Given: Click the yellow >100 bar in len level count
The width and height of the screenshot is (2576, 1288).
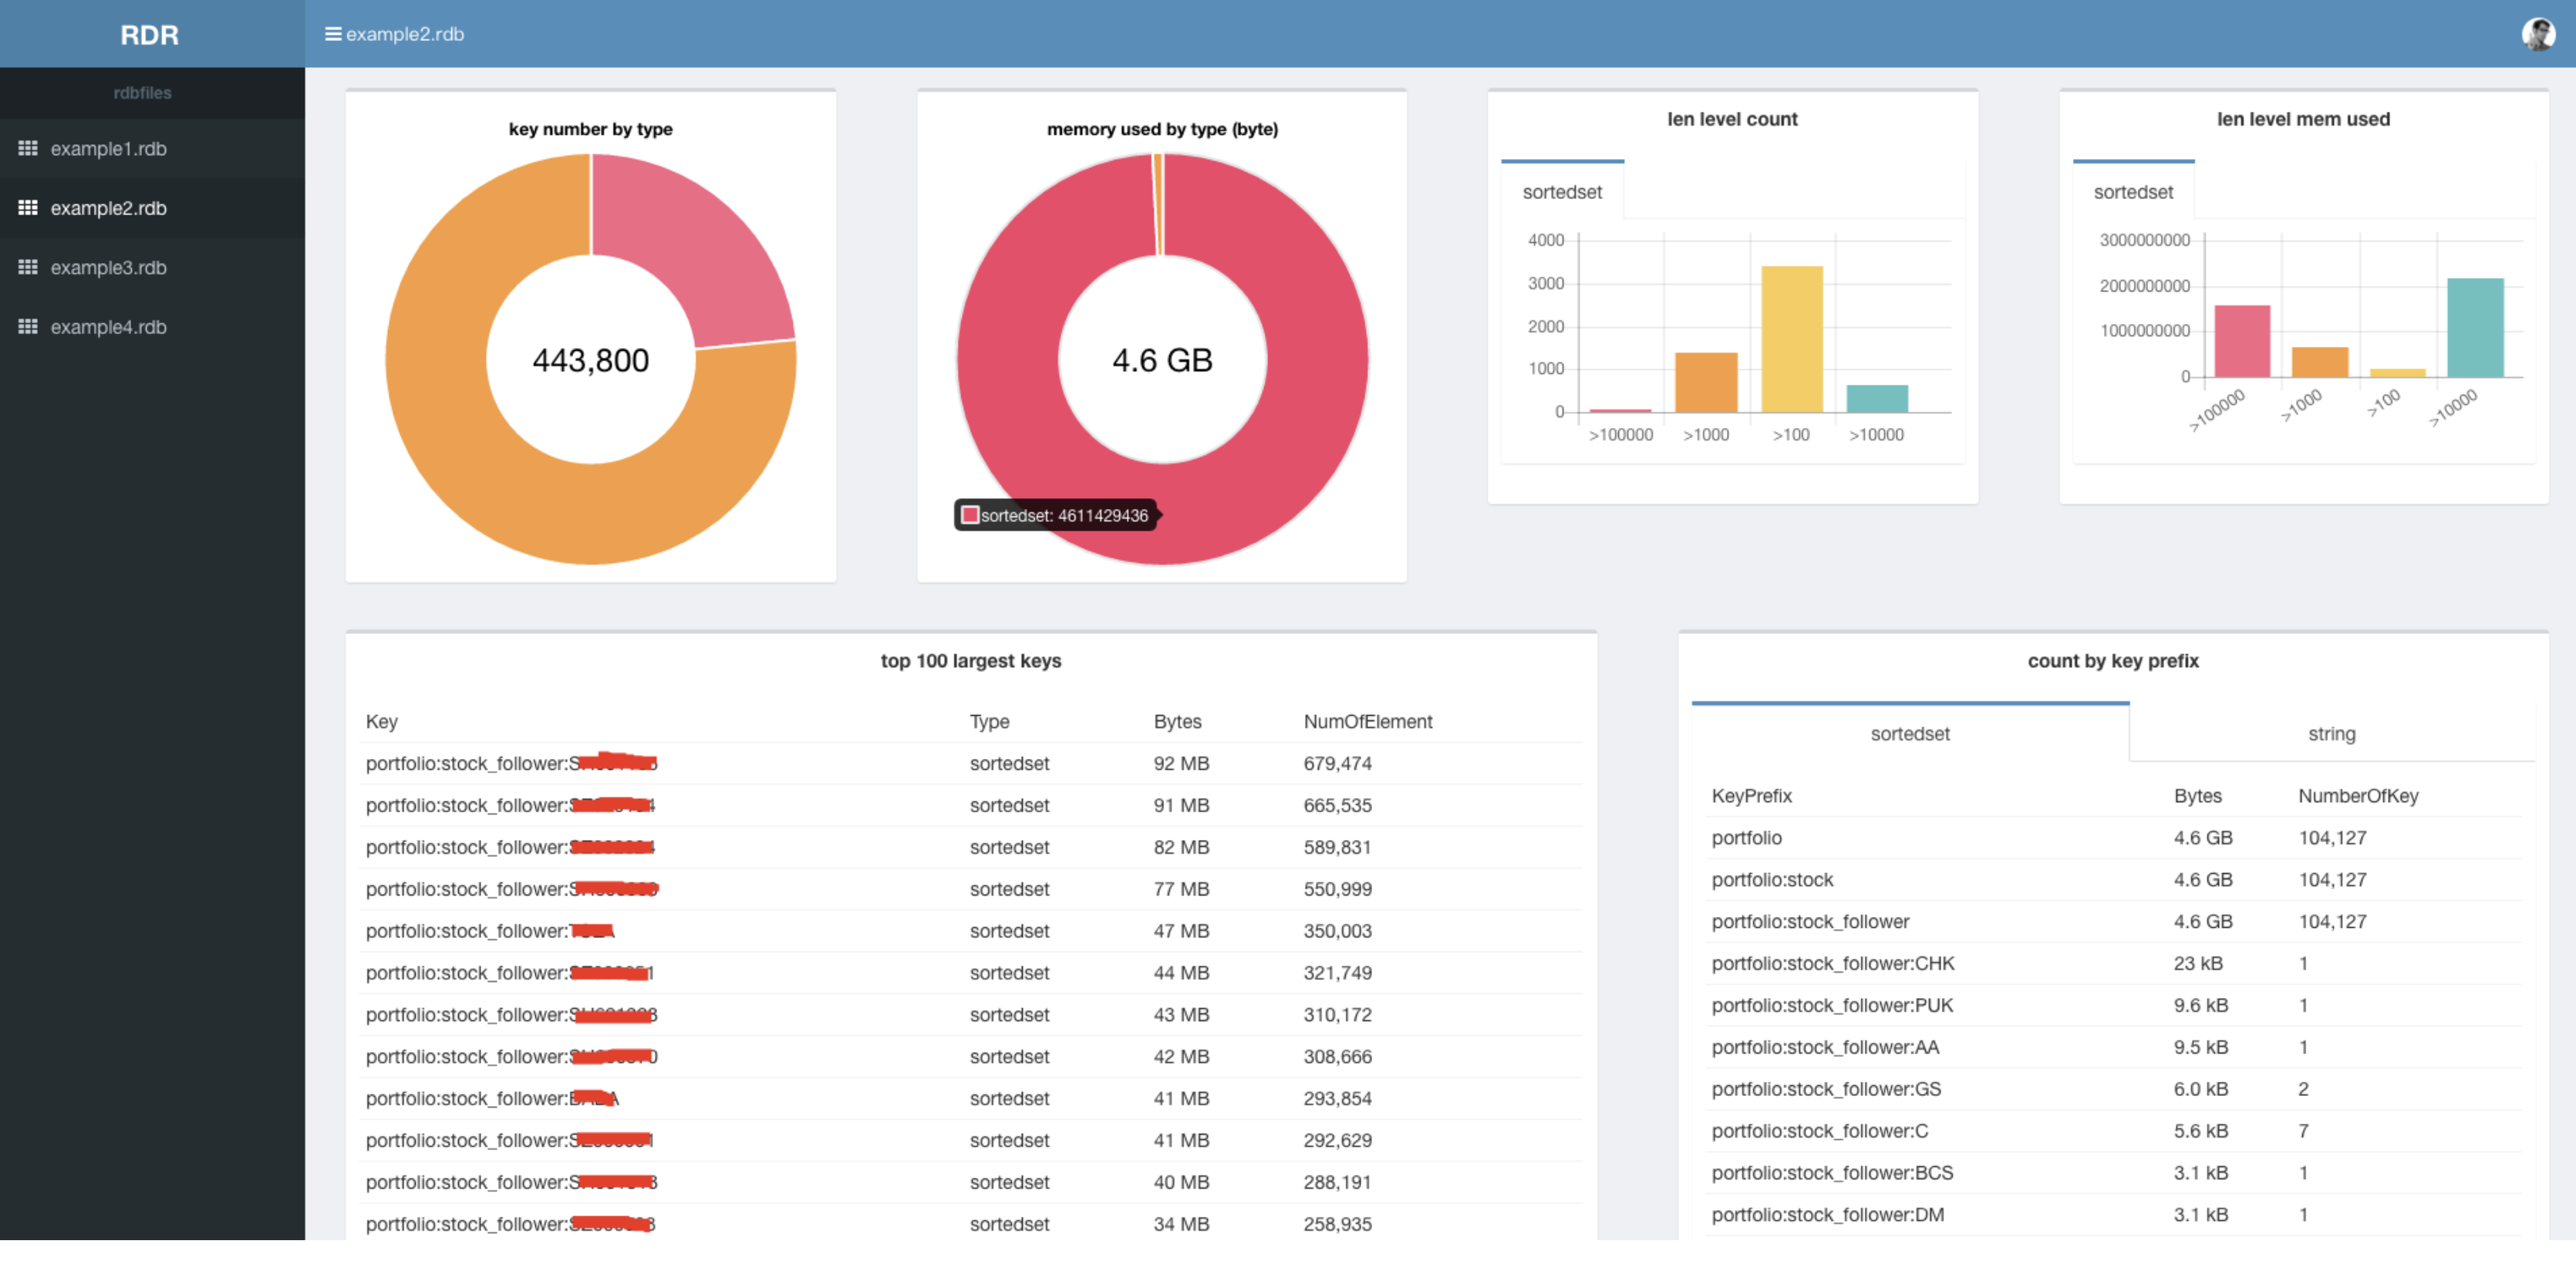Looking at the screenshot, I should click(x=1791, y=340).
